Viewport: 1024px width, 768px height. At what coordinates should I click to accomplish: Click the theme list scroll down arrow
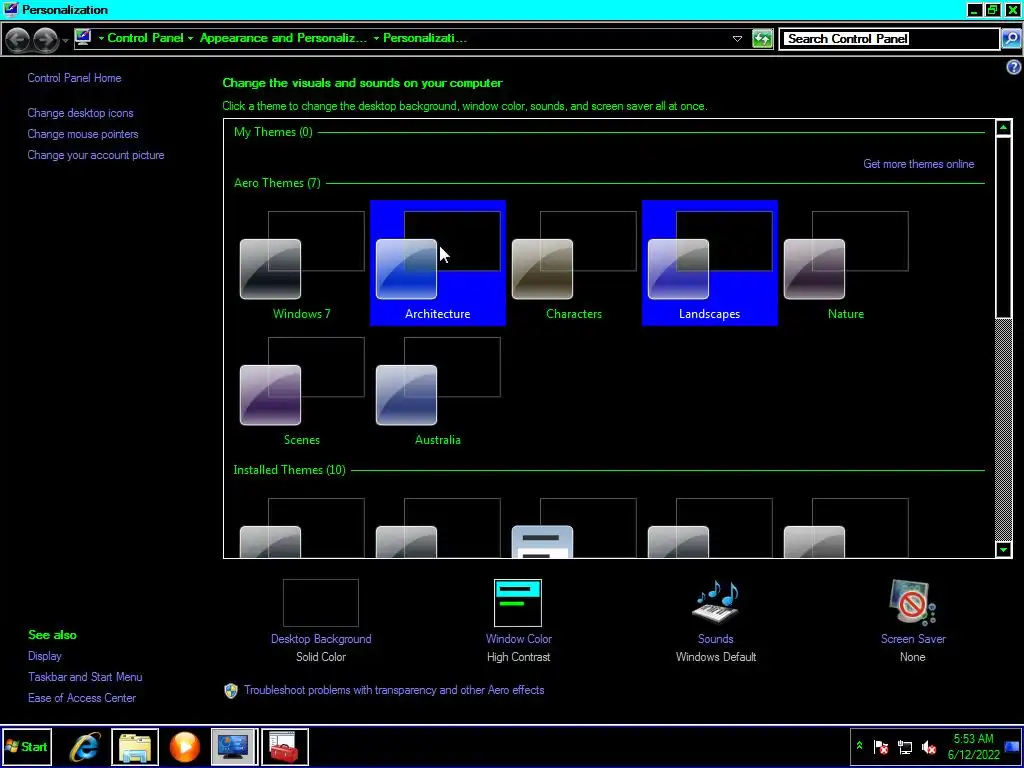point(1004,549)
